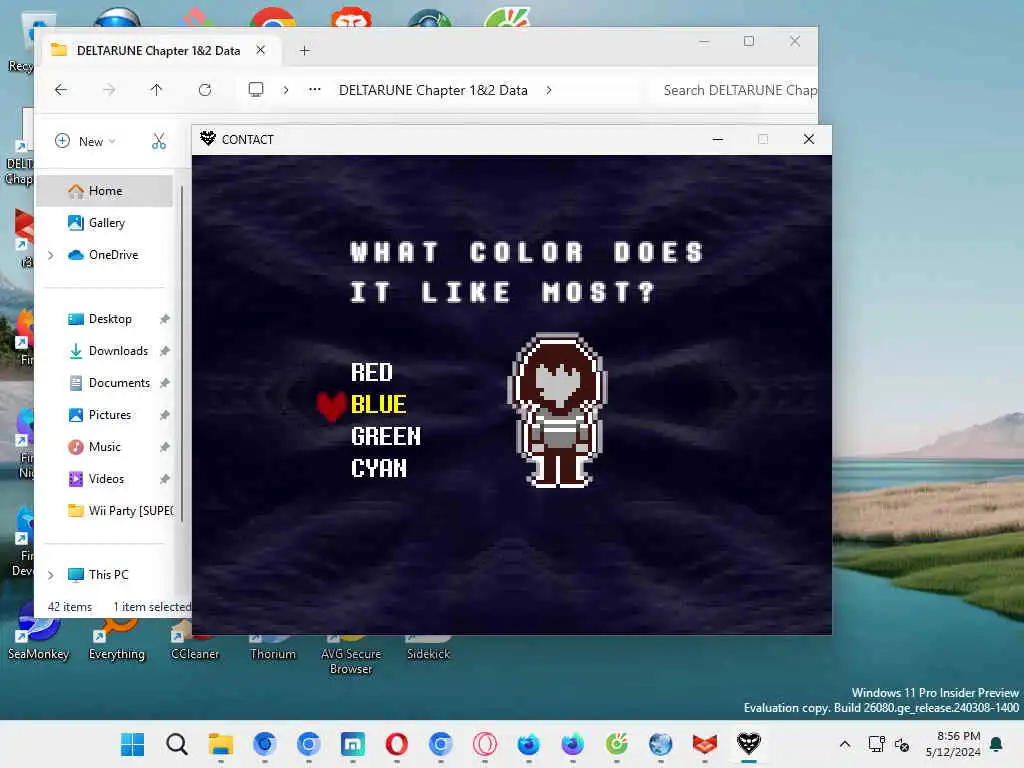Open the New item dropdown in Explorer
This screenshot has width=1024, height=768.
[86, 141]
